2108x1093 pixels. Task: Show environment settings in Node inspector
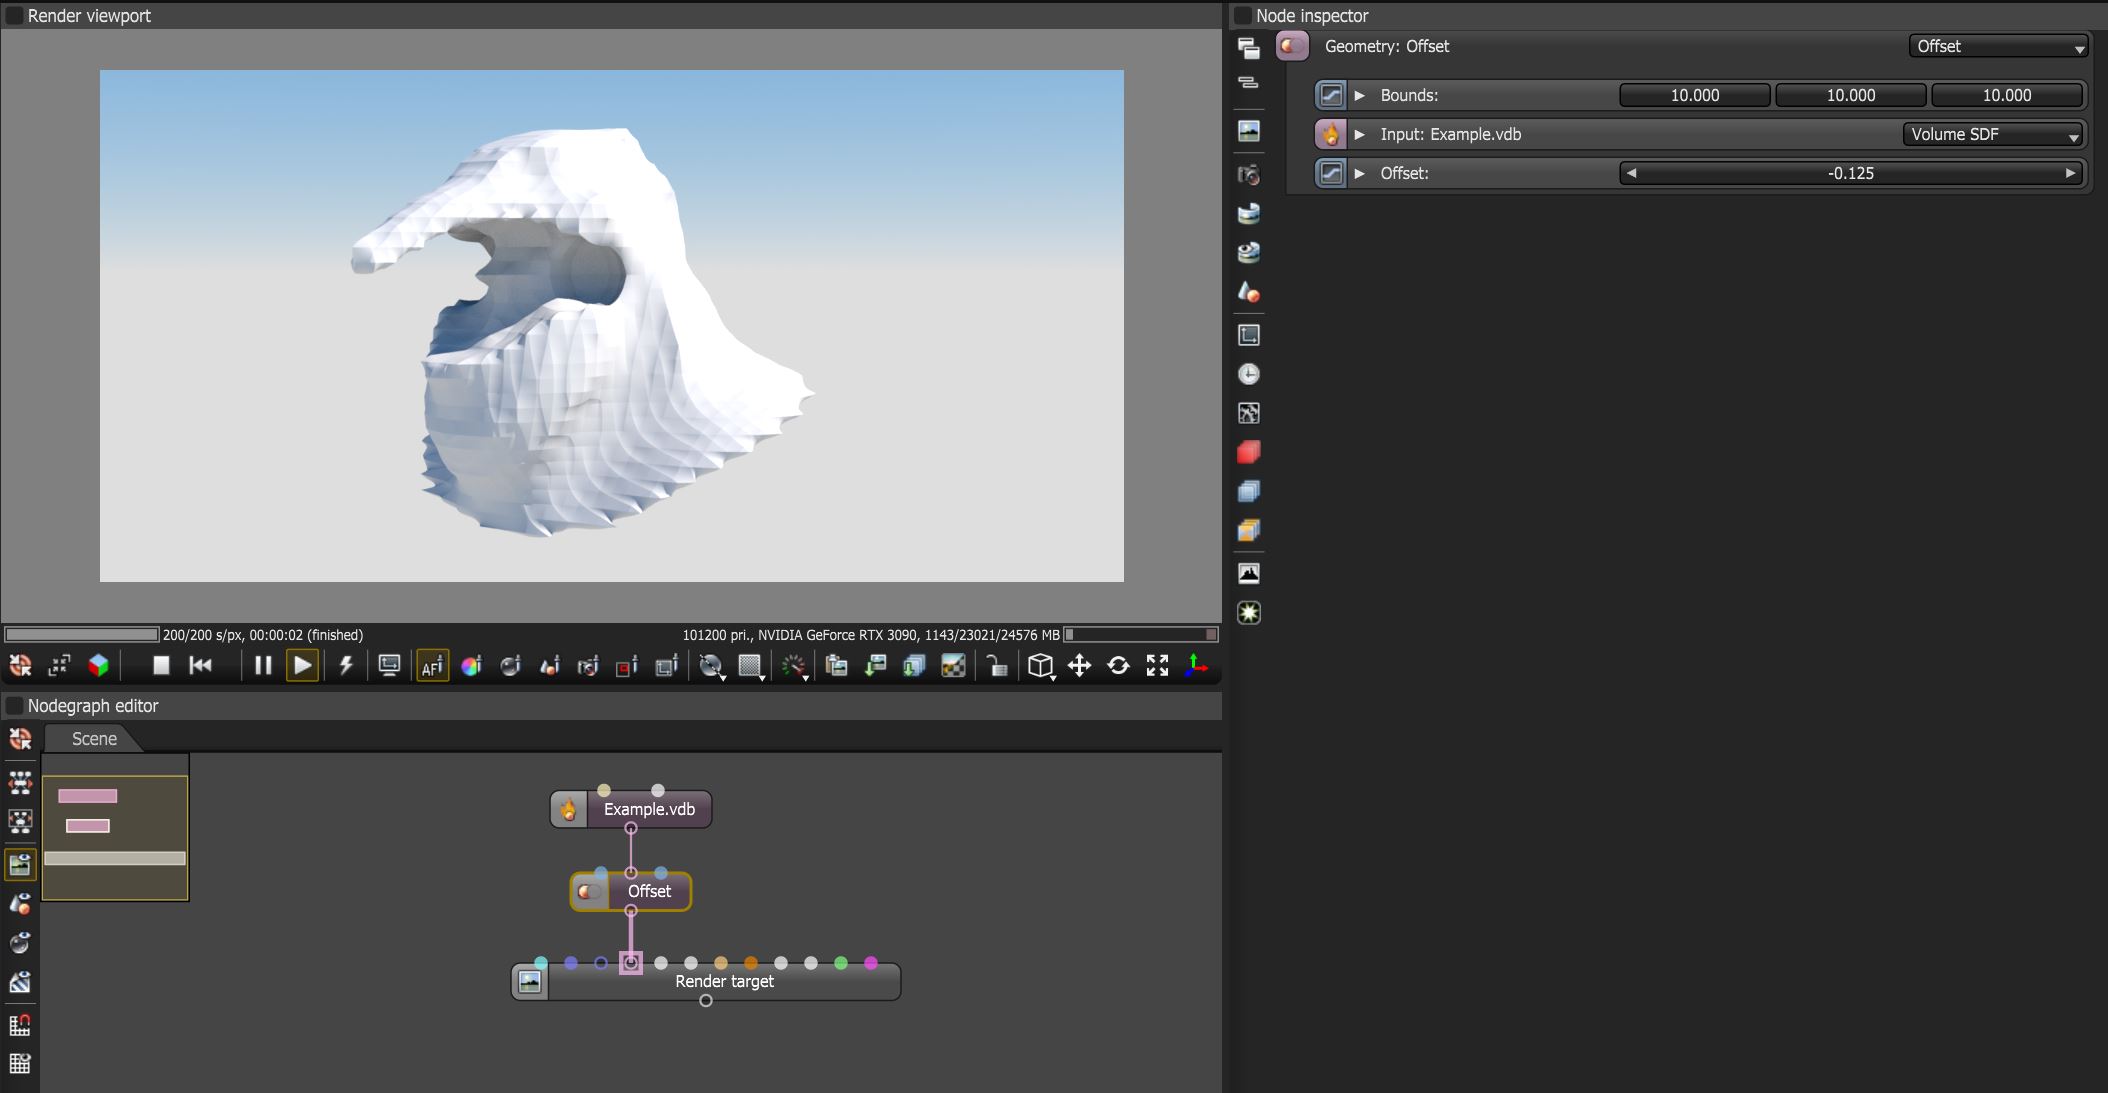(1248, 213)
